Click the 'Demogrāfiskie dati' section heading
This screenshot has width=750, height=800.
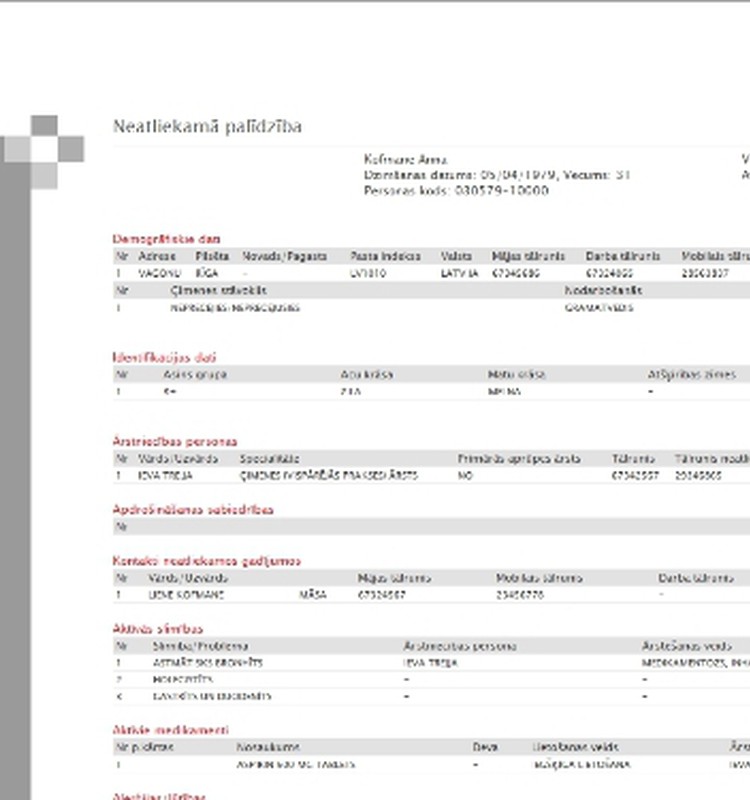pos(166,239)
